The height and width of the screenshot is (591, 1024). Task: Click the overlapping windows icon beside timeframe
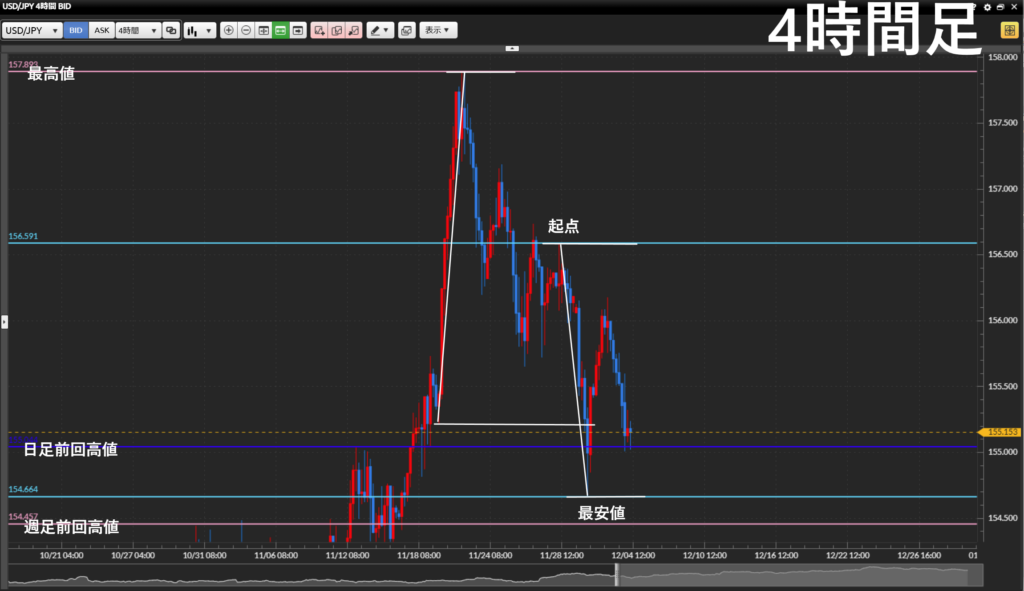[171, 31]
